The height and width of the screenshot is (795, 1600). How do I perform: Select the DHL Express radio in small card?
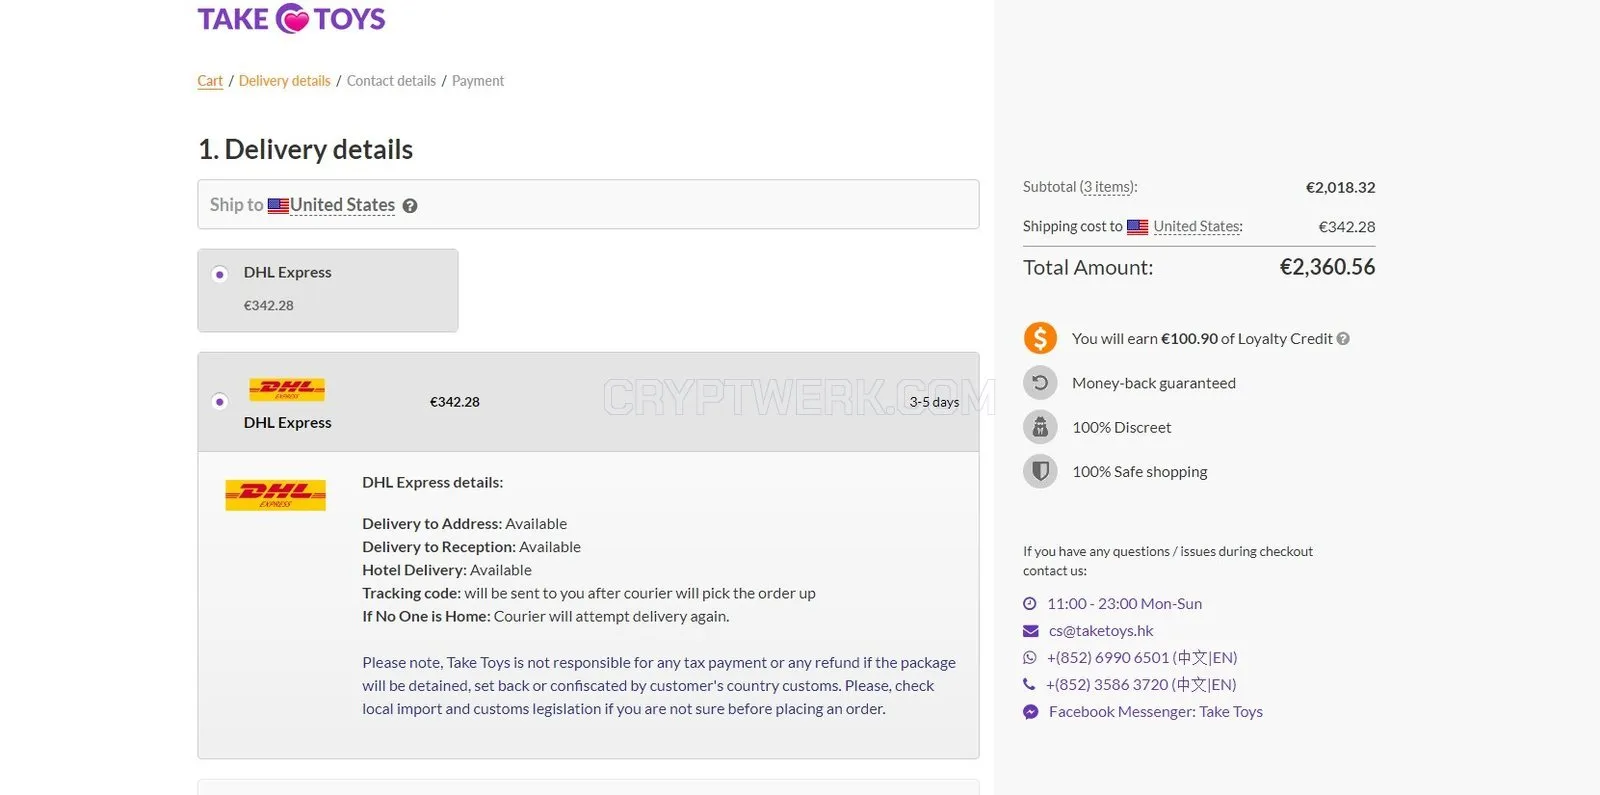220,274
